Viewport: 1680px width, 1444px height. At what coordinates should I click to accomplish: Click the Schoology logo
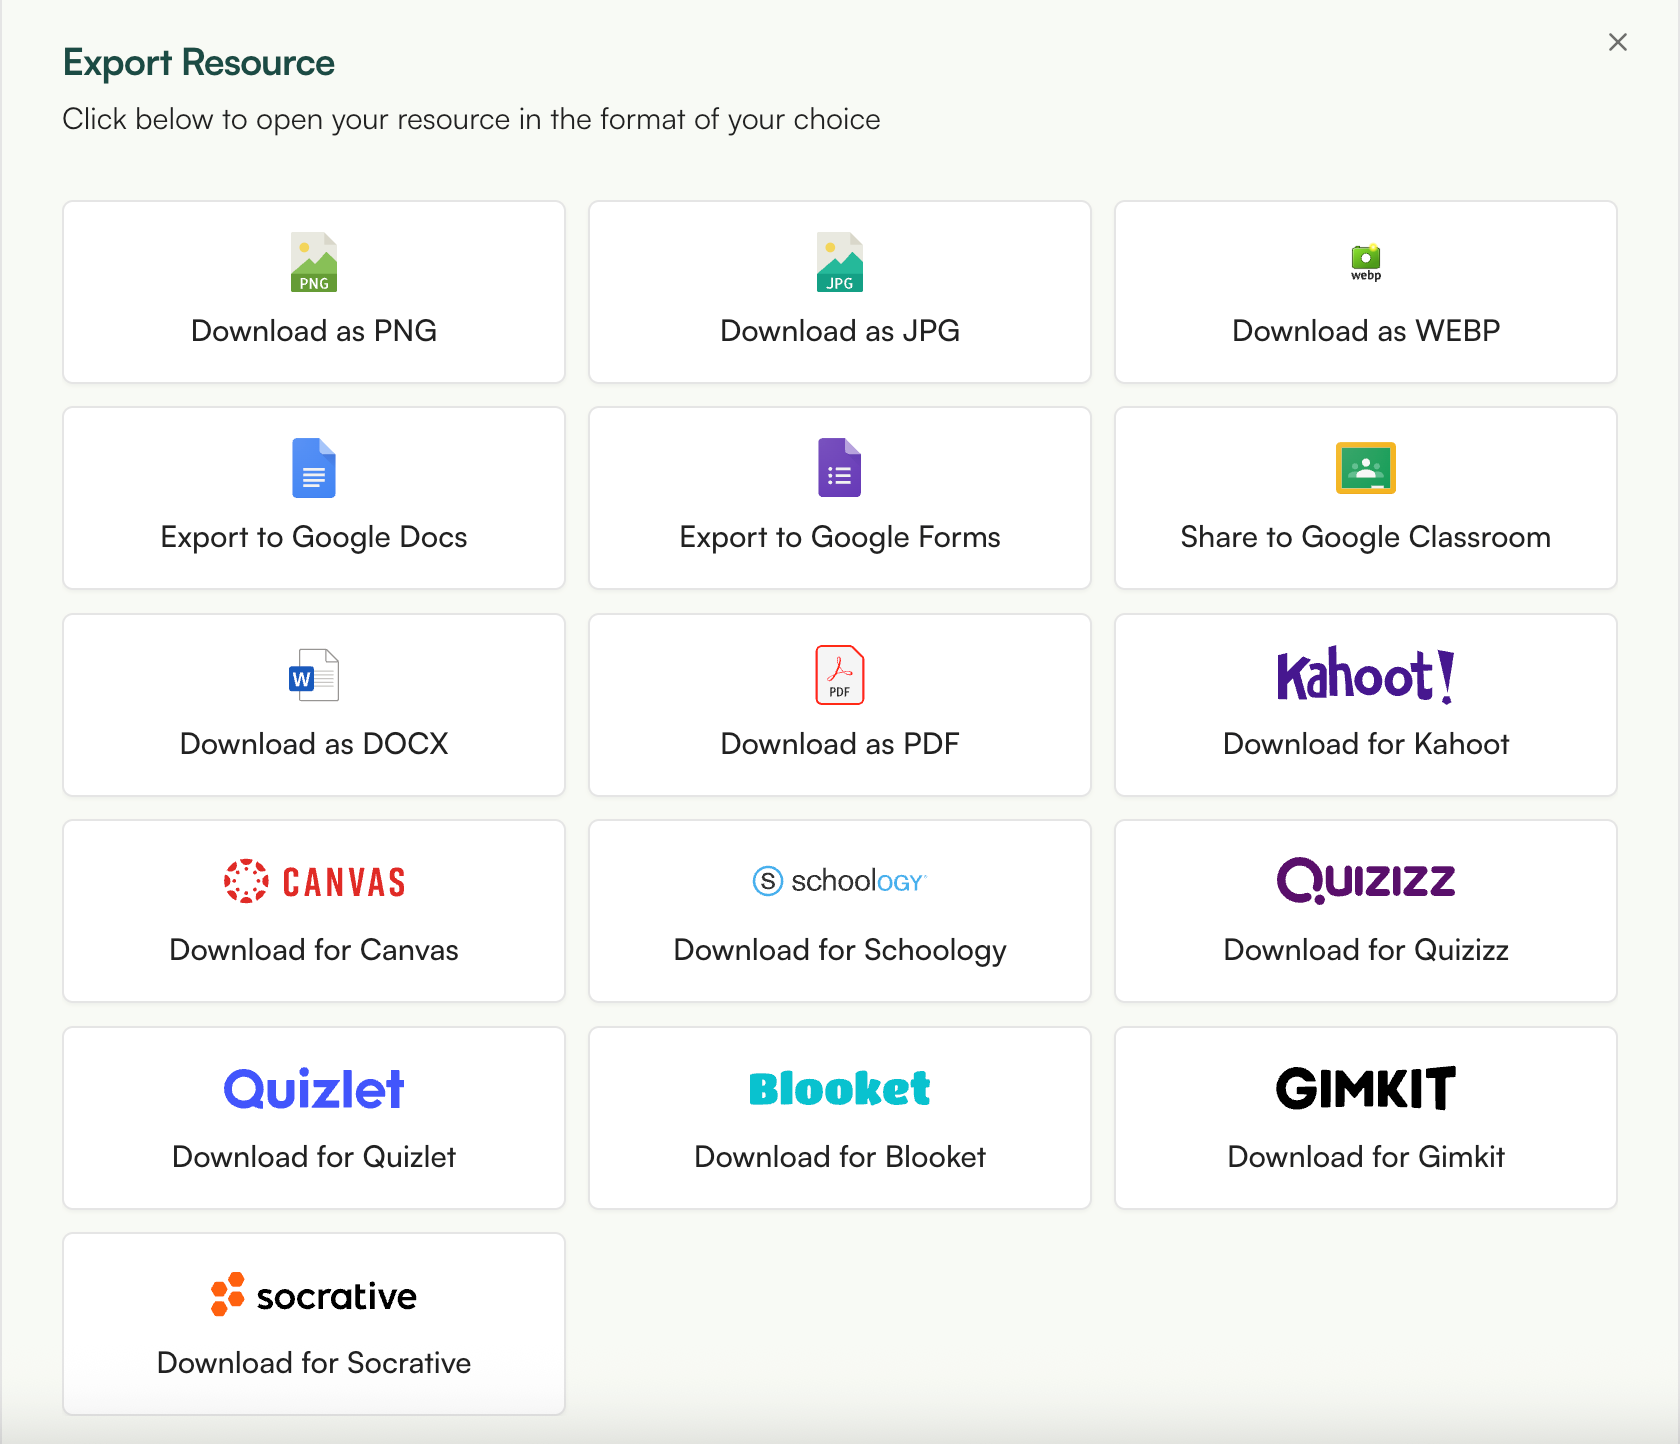coord(839,881)
